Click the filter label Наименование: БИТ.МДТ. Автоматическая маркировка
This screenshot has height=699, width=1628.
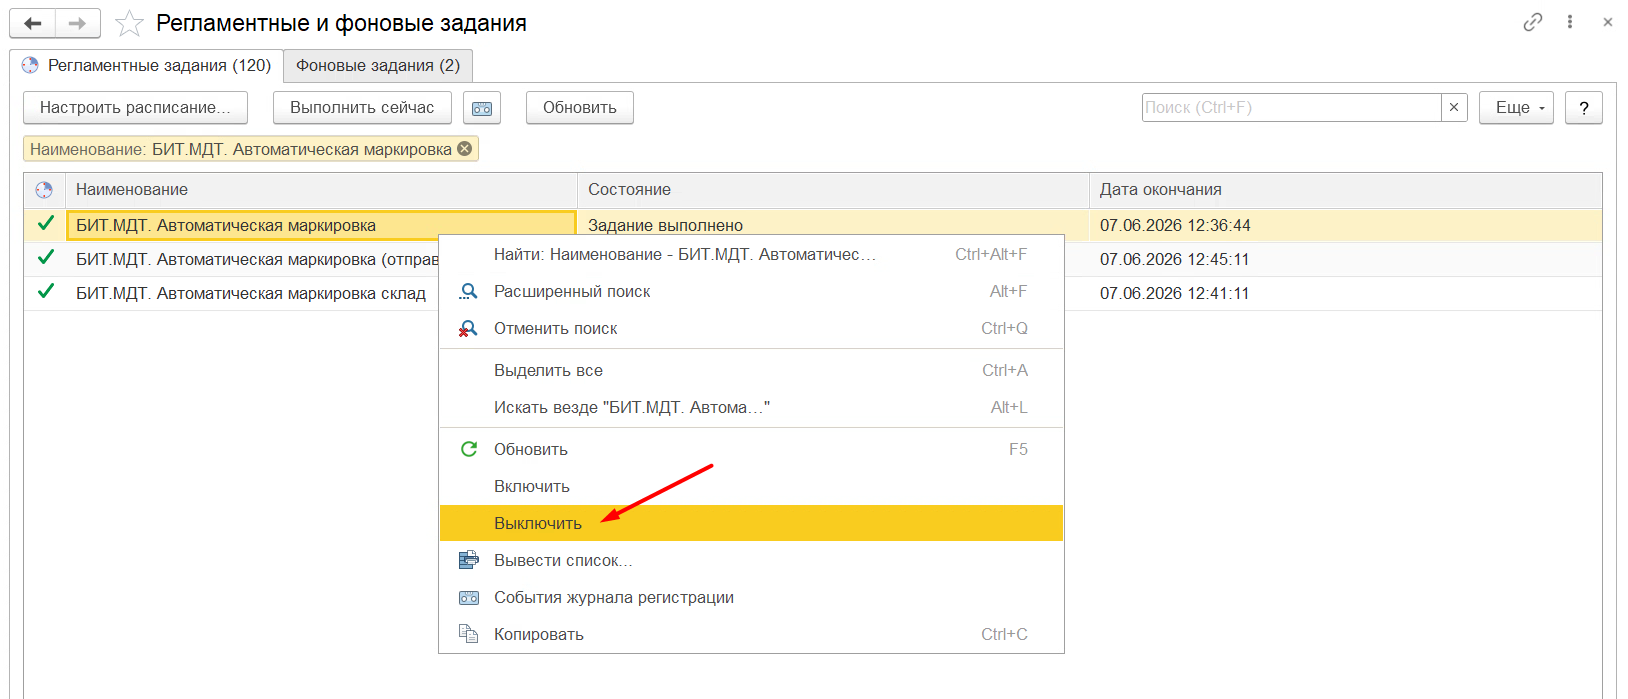[x=241, y=149]
